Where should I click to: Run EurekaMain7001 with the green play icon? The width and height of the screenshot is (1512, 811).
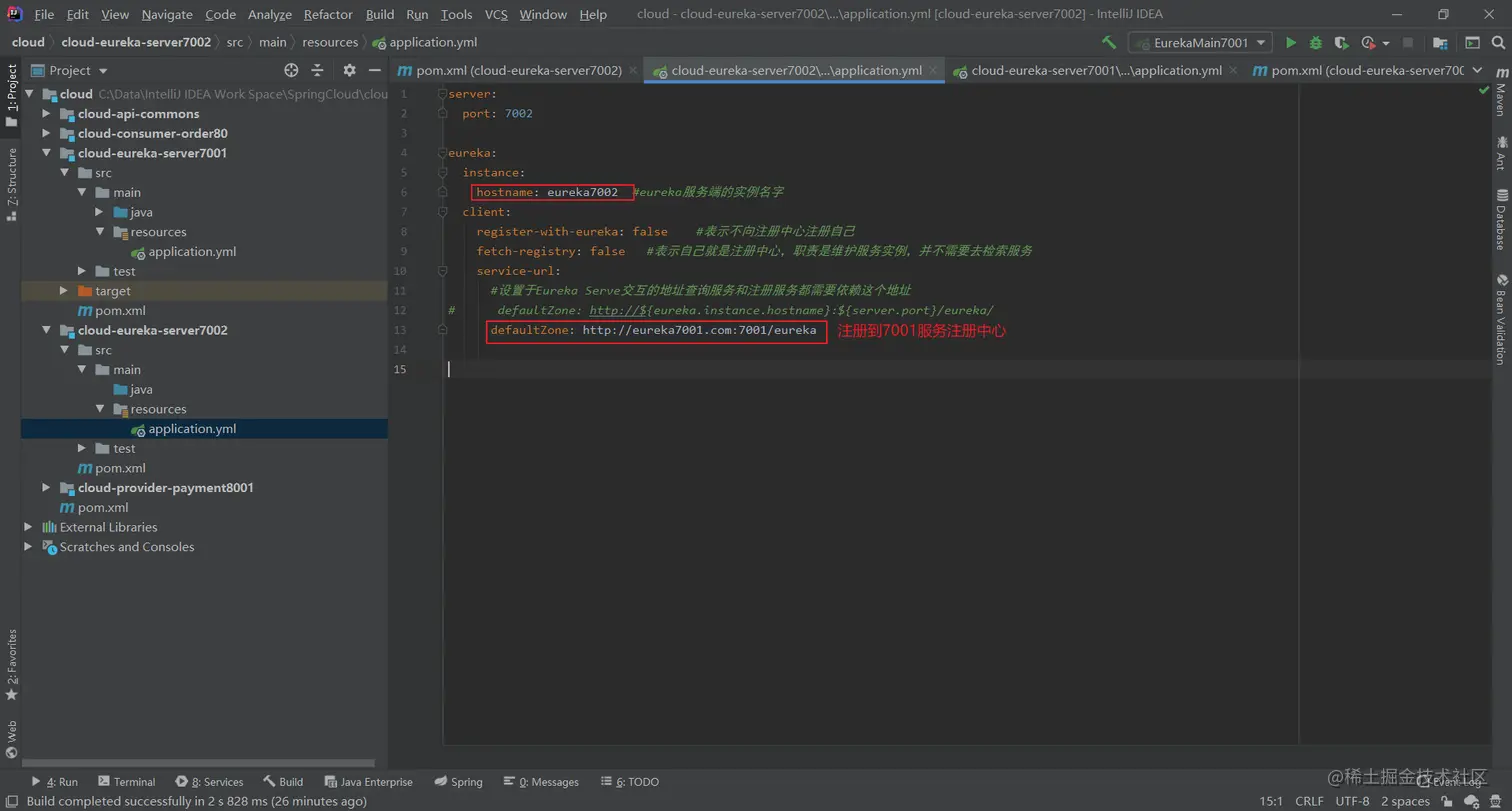(x=1291, y=43)
